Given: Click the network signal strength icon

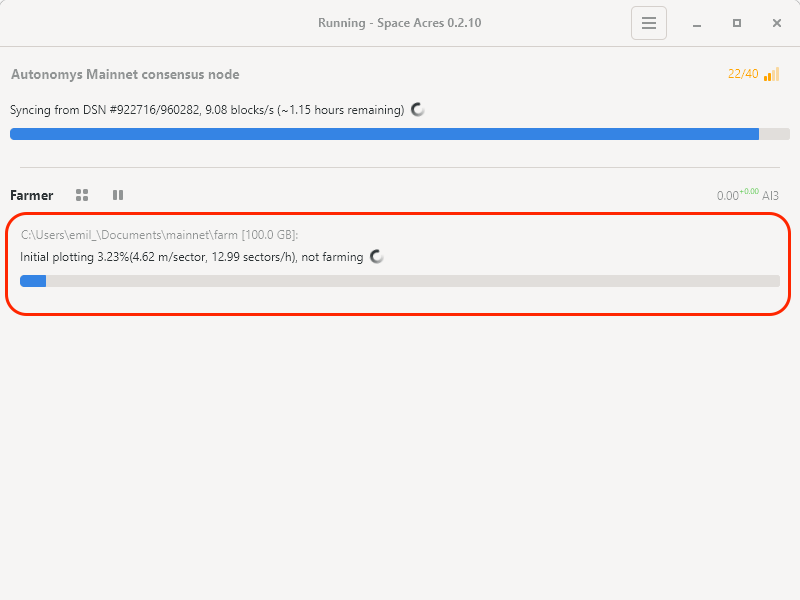Looking at the screenshot, I should point(771,74).
